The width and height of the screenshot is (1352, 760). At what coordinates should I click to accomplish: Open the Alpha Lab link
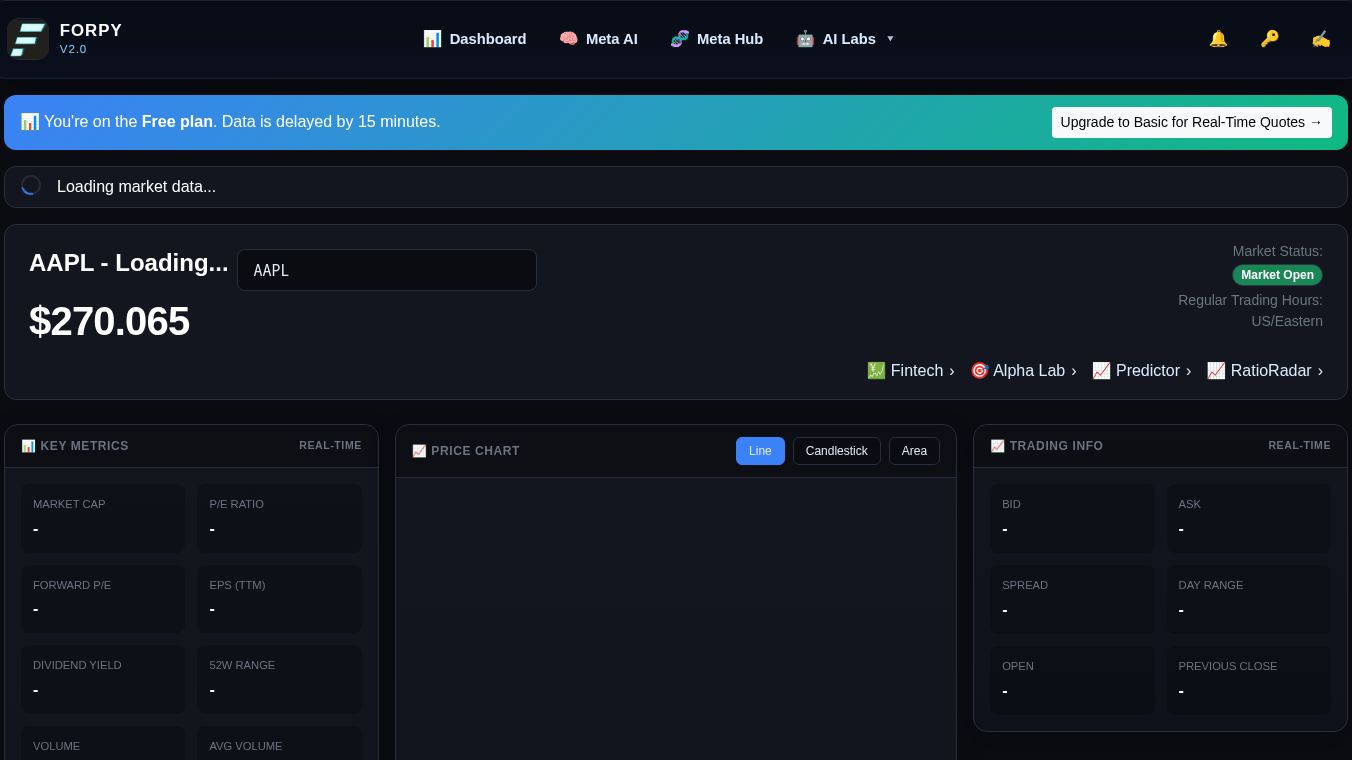pos(1023,371)
